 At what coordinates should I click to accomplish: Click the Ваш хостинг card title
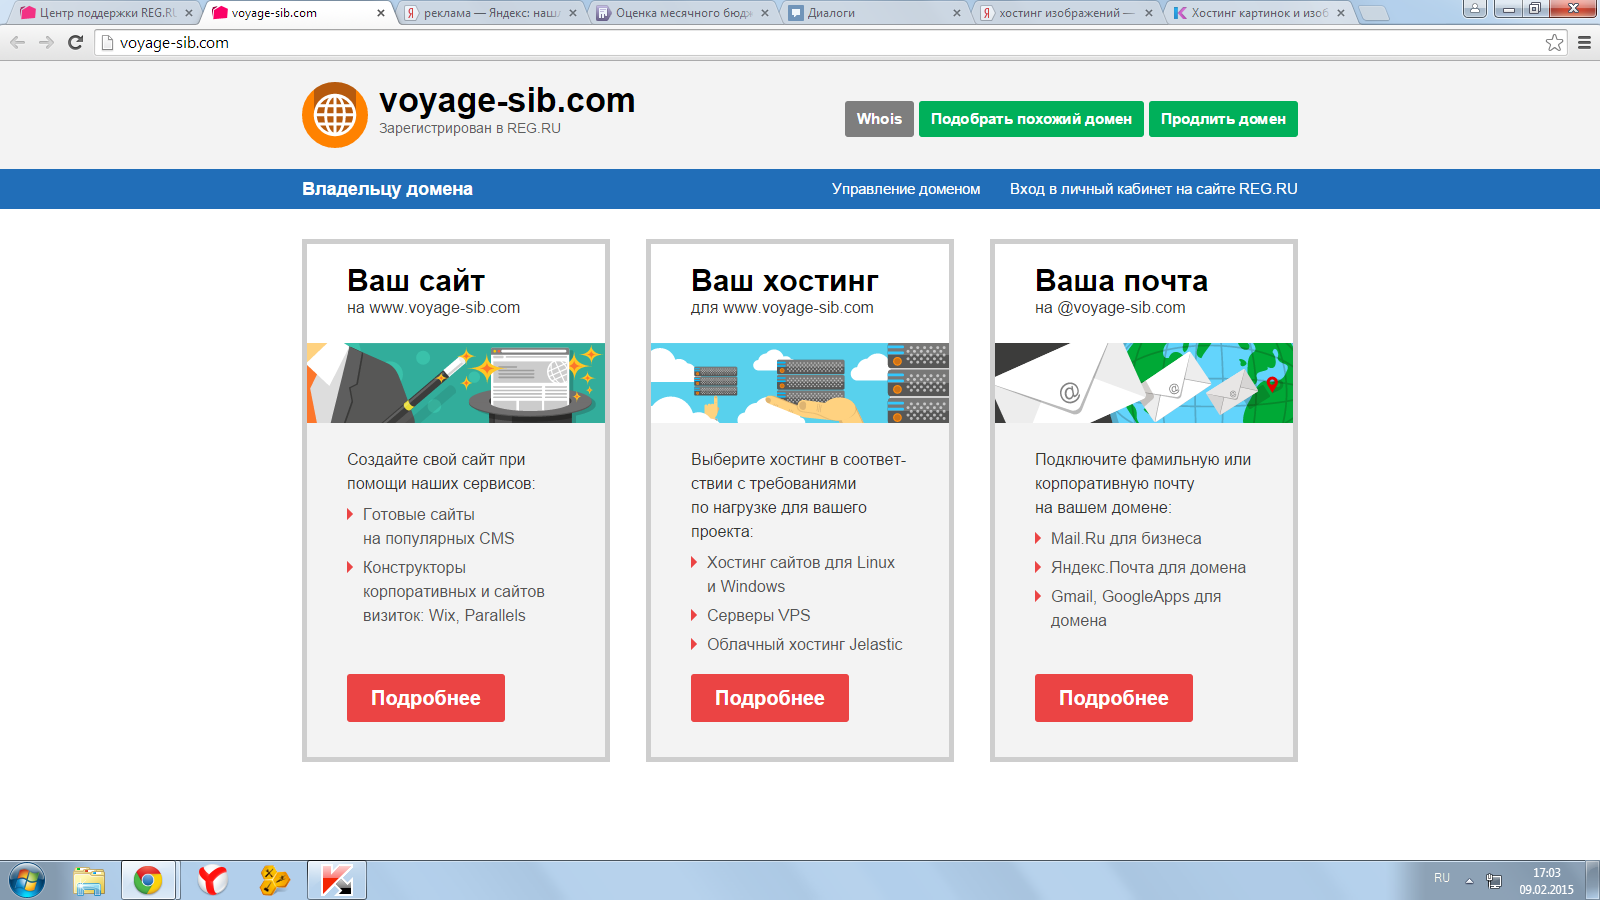pos(785,280)
